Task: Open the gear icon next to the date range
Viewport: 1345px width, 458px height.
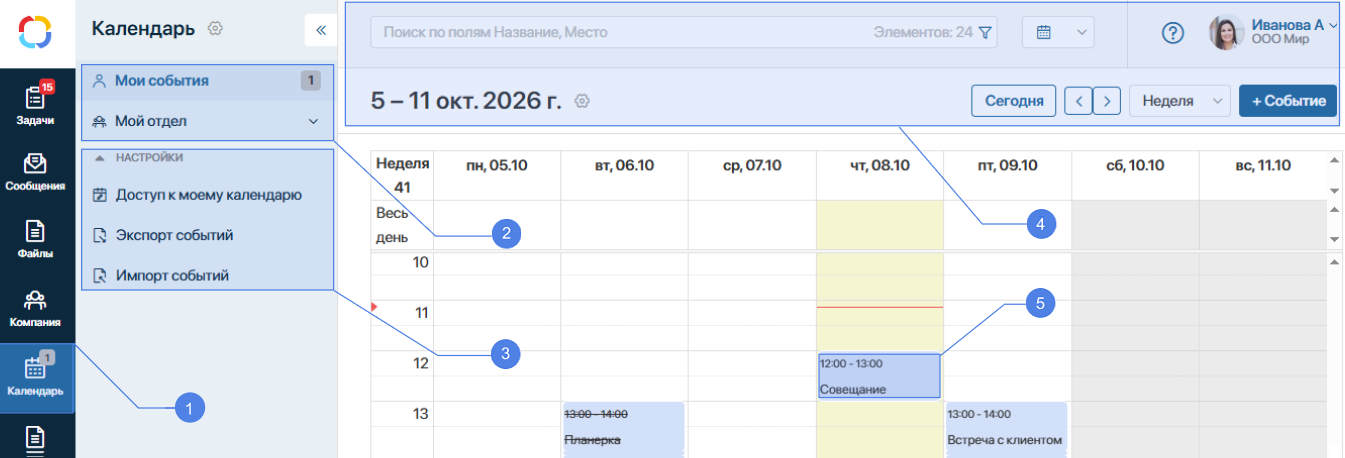Action: (x=584, y=101)
